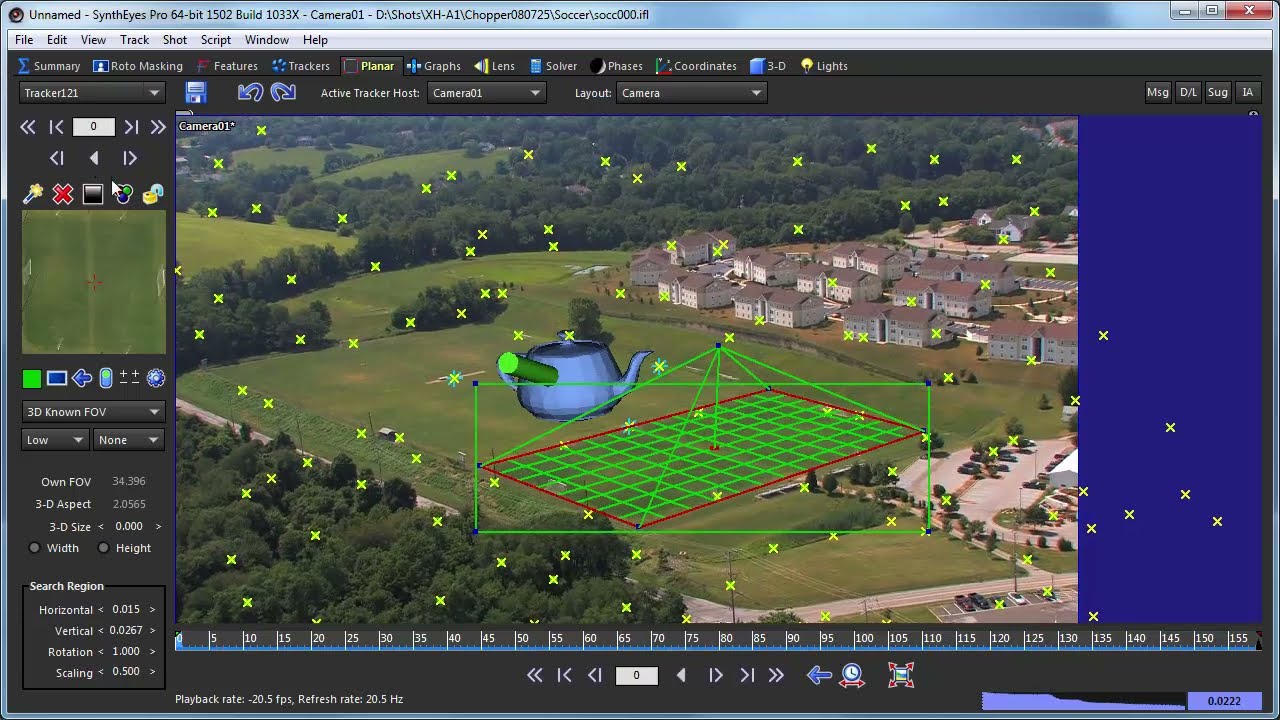Click the bottom bar frame number field
The height and width of the screenshot is (720, 1280).
point(636,676)
